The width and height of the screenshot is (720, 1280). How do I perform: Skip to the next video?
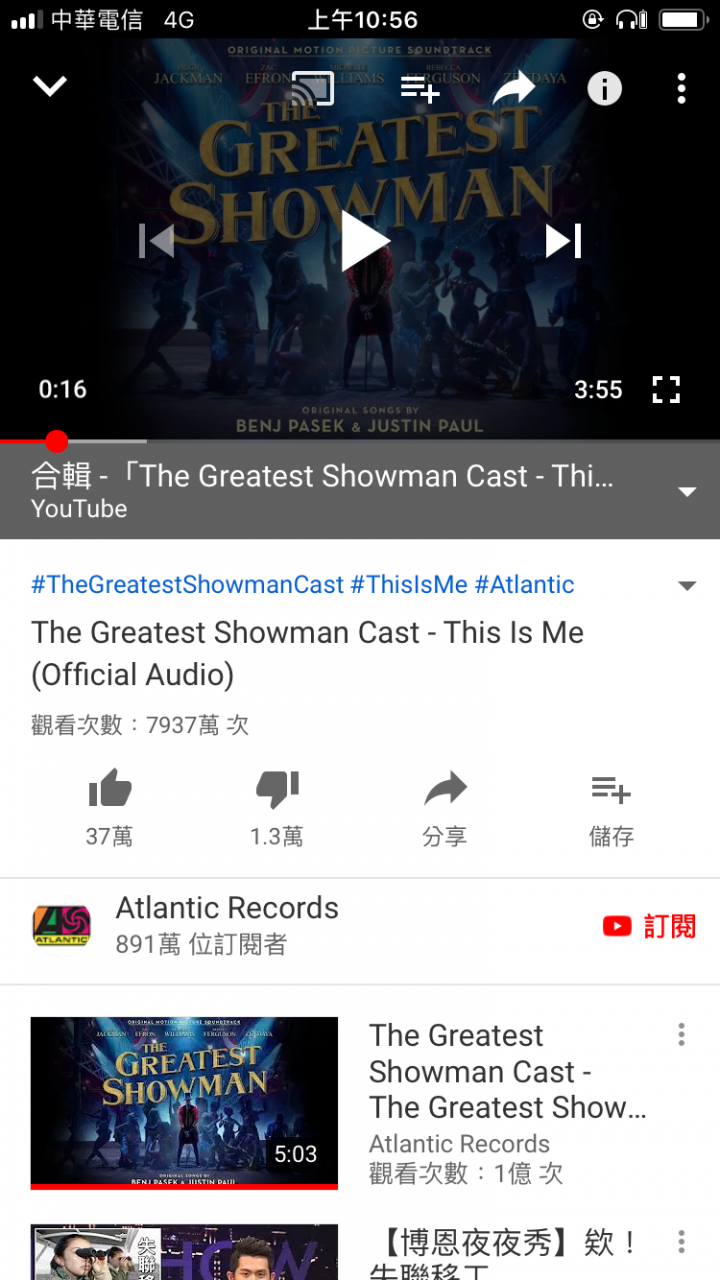tap(563, 241)
